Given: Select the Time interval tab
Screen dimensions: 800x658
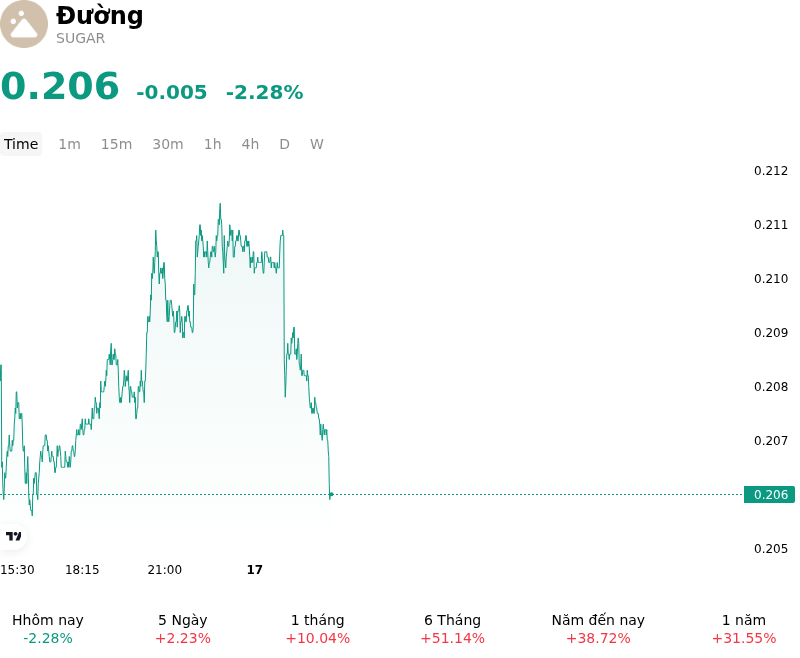Looking at the screenshot, I should click(x=21, y=144).
